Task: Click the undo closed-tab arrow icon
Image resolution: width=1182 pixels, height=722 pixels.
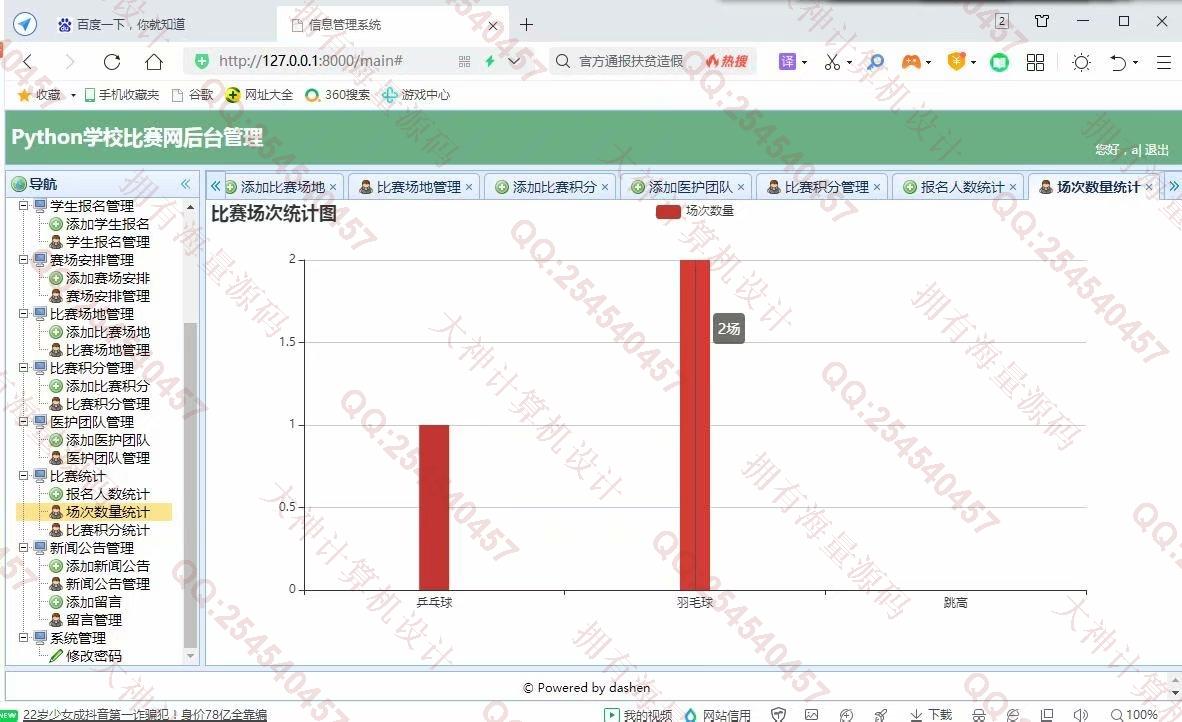Action: [x=1118, y=62]
